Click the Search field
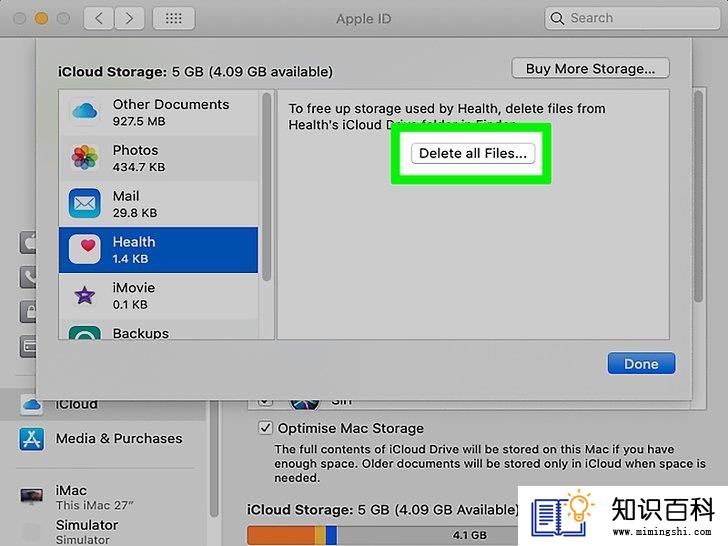Viewport: 728px width, 546px height. click(x=632, y=18)
